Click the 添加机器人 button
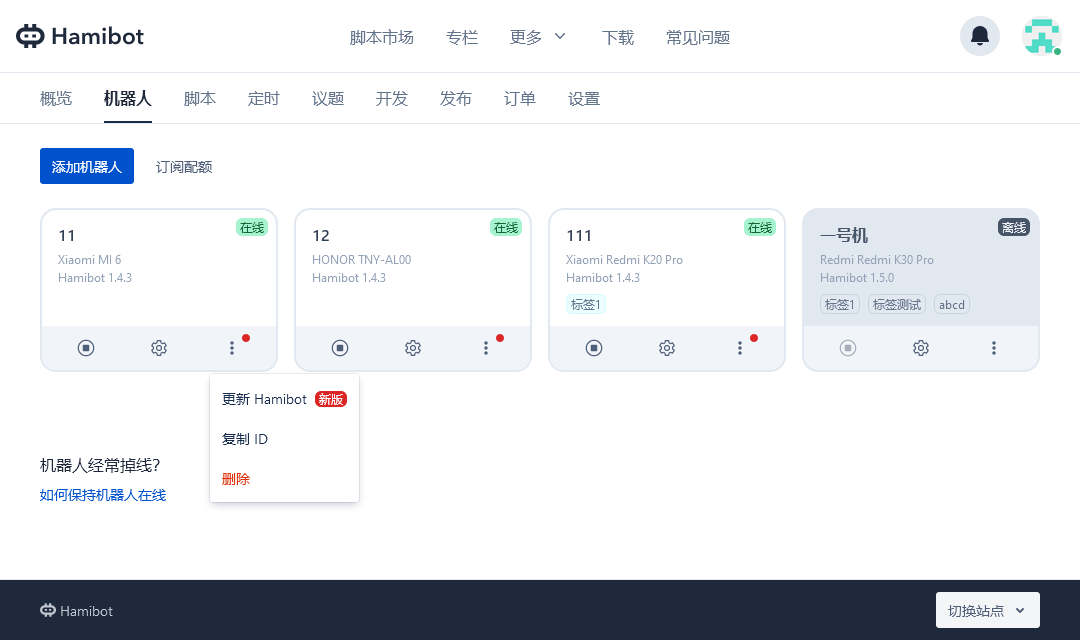Viewport: 1080px width, 640px height. tap(87, 166)
